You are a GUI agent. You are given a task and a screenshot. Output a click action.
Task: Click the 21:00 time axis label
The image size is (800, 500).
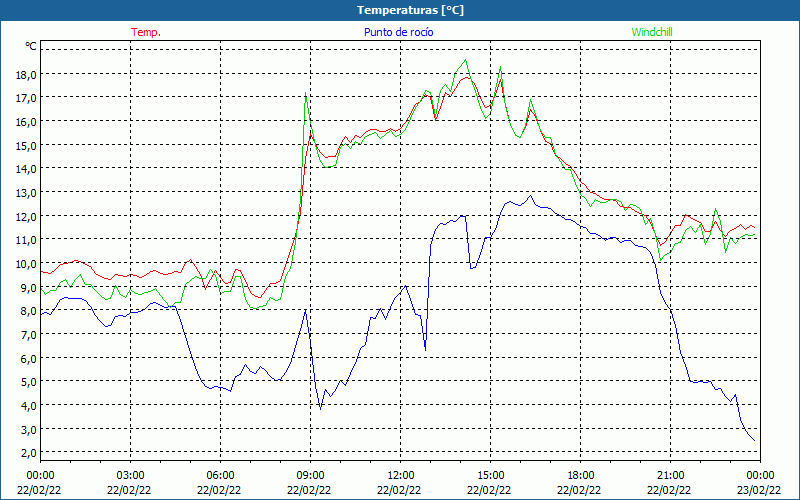(670, 476)
